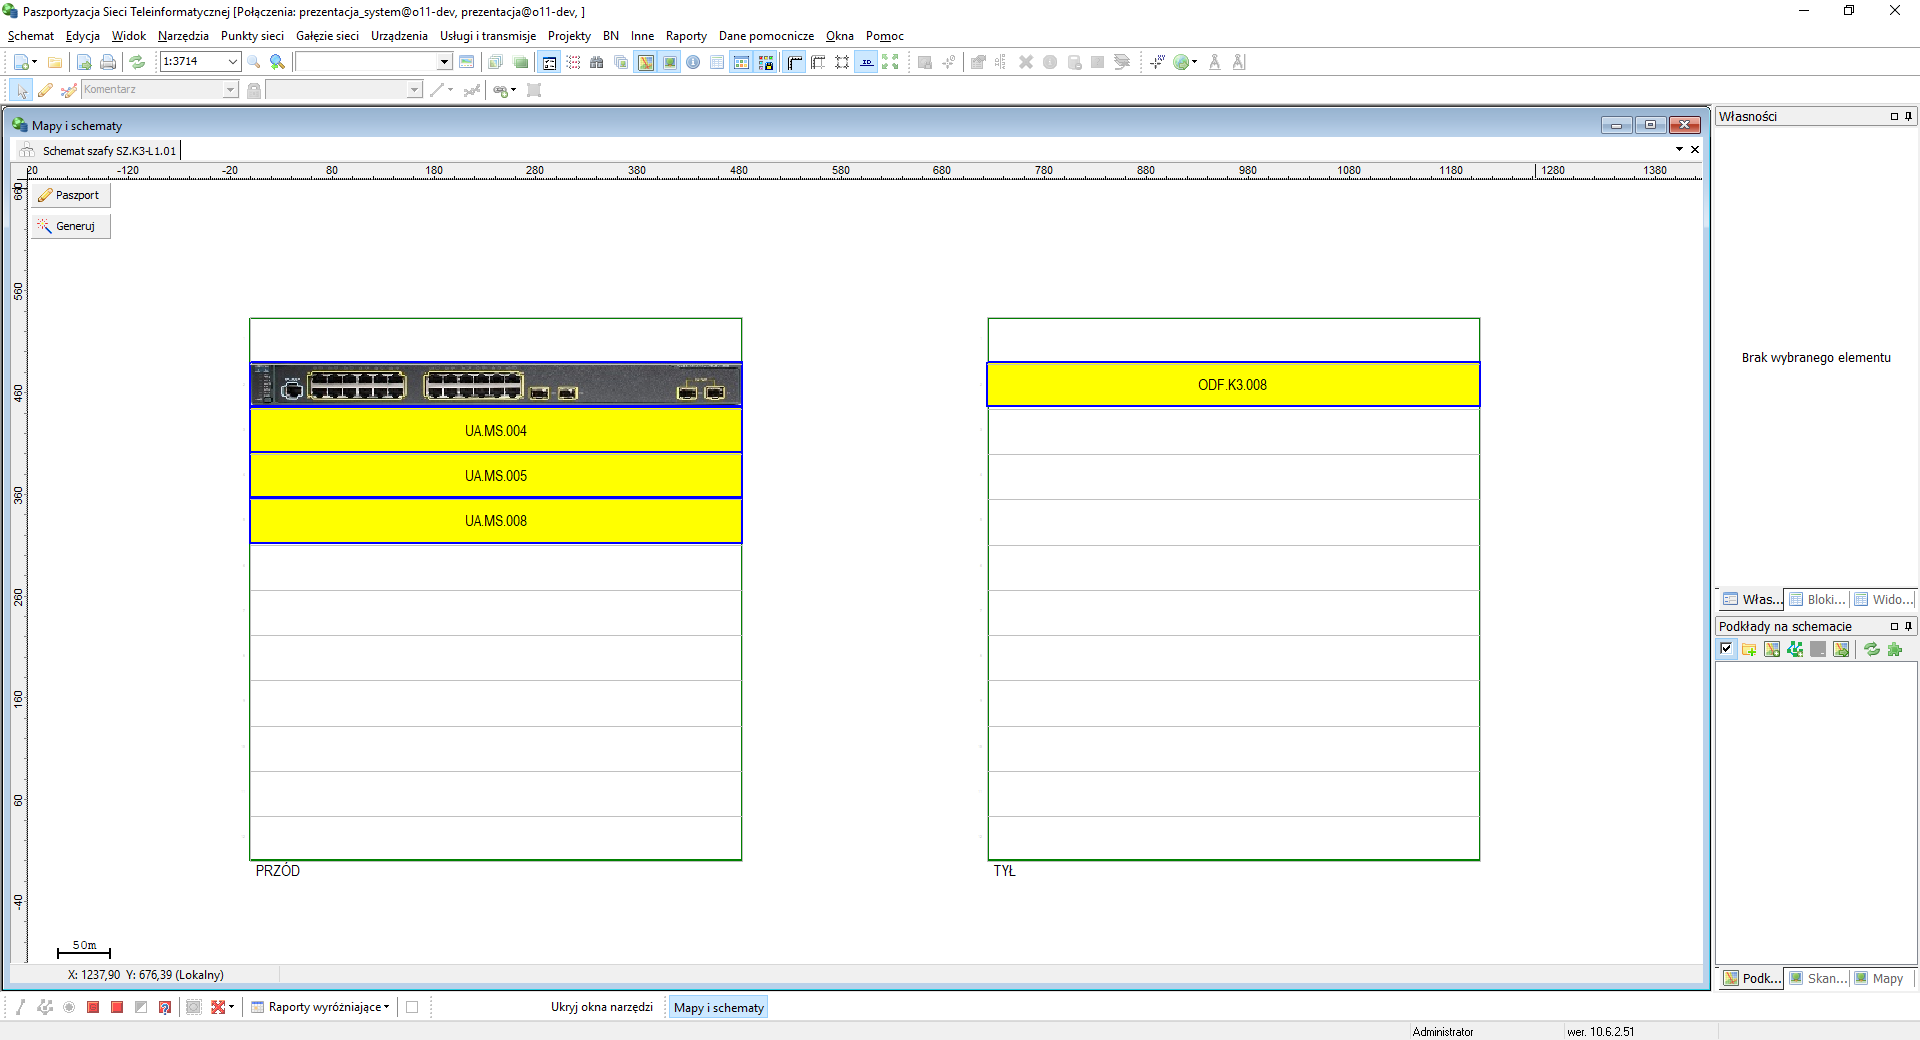This screenshot has height=1040, width=1920.
Task: Click the add overlay folder icon in Podkłady panel
Action: pyautogui.click(x=1749, y=649)
